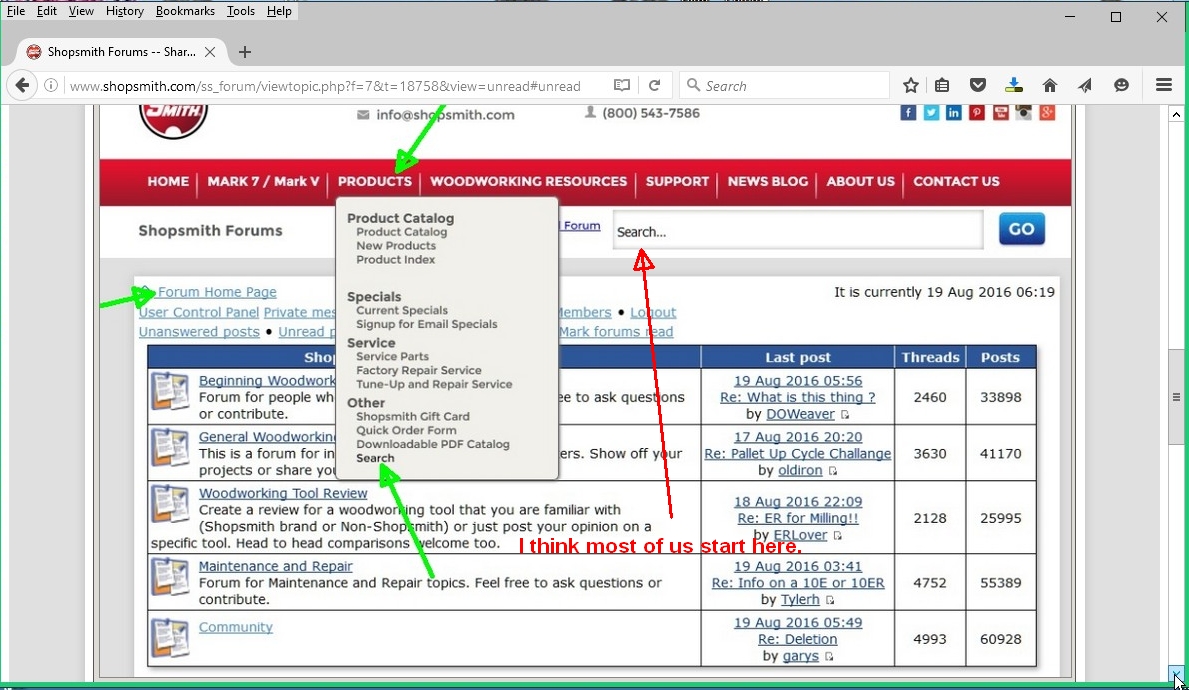The height and width of the screenshot is (690, 1189).
Task: Open the Facebook social icon
Action: click(908, 113)
